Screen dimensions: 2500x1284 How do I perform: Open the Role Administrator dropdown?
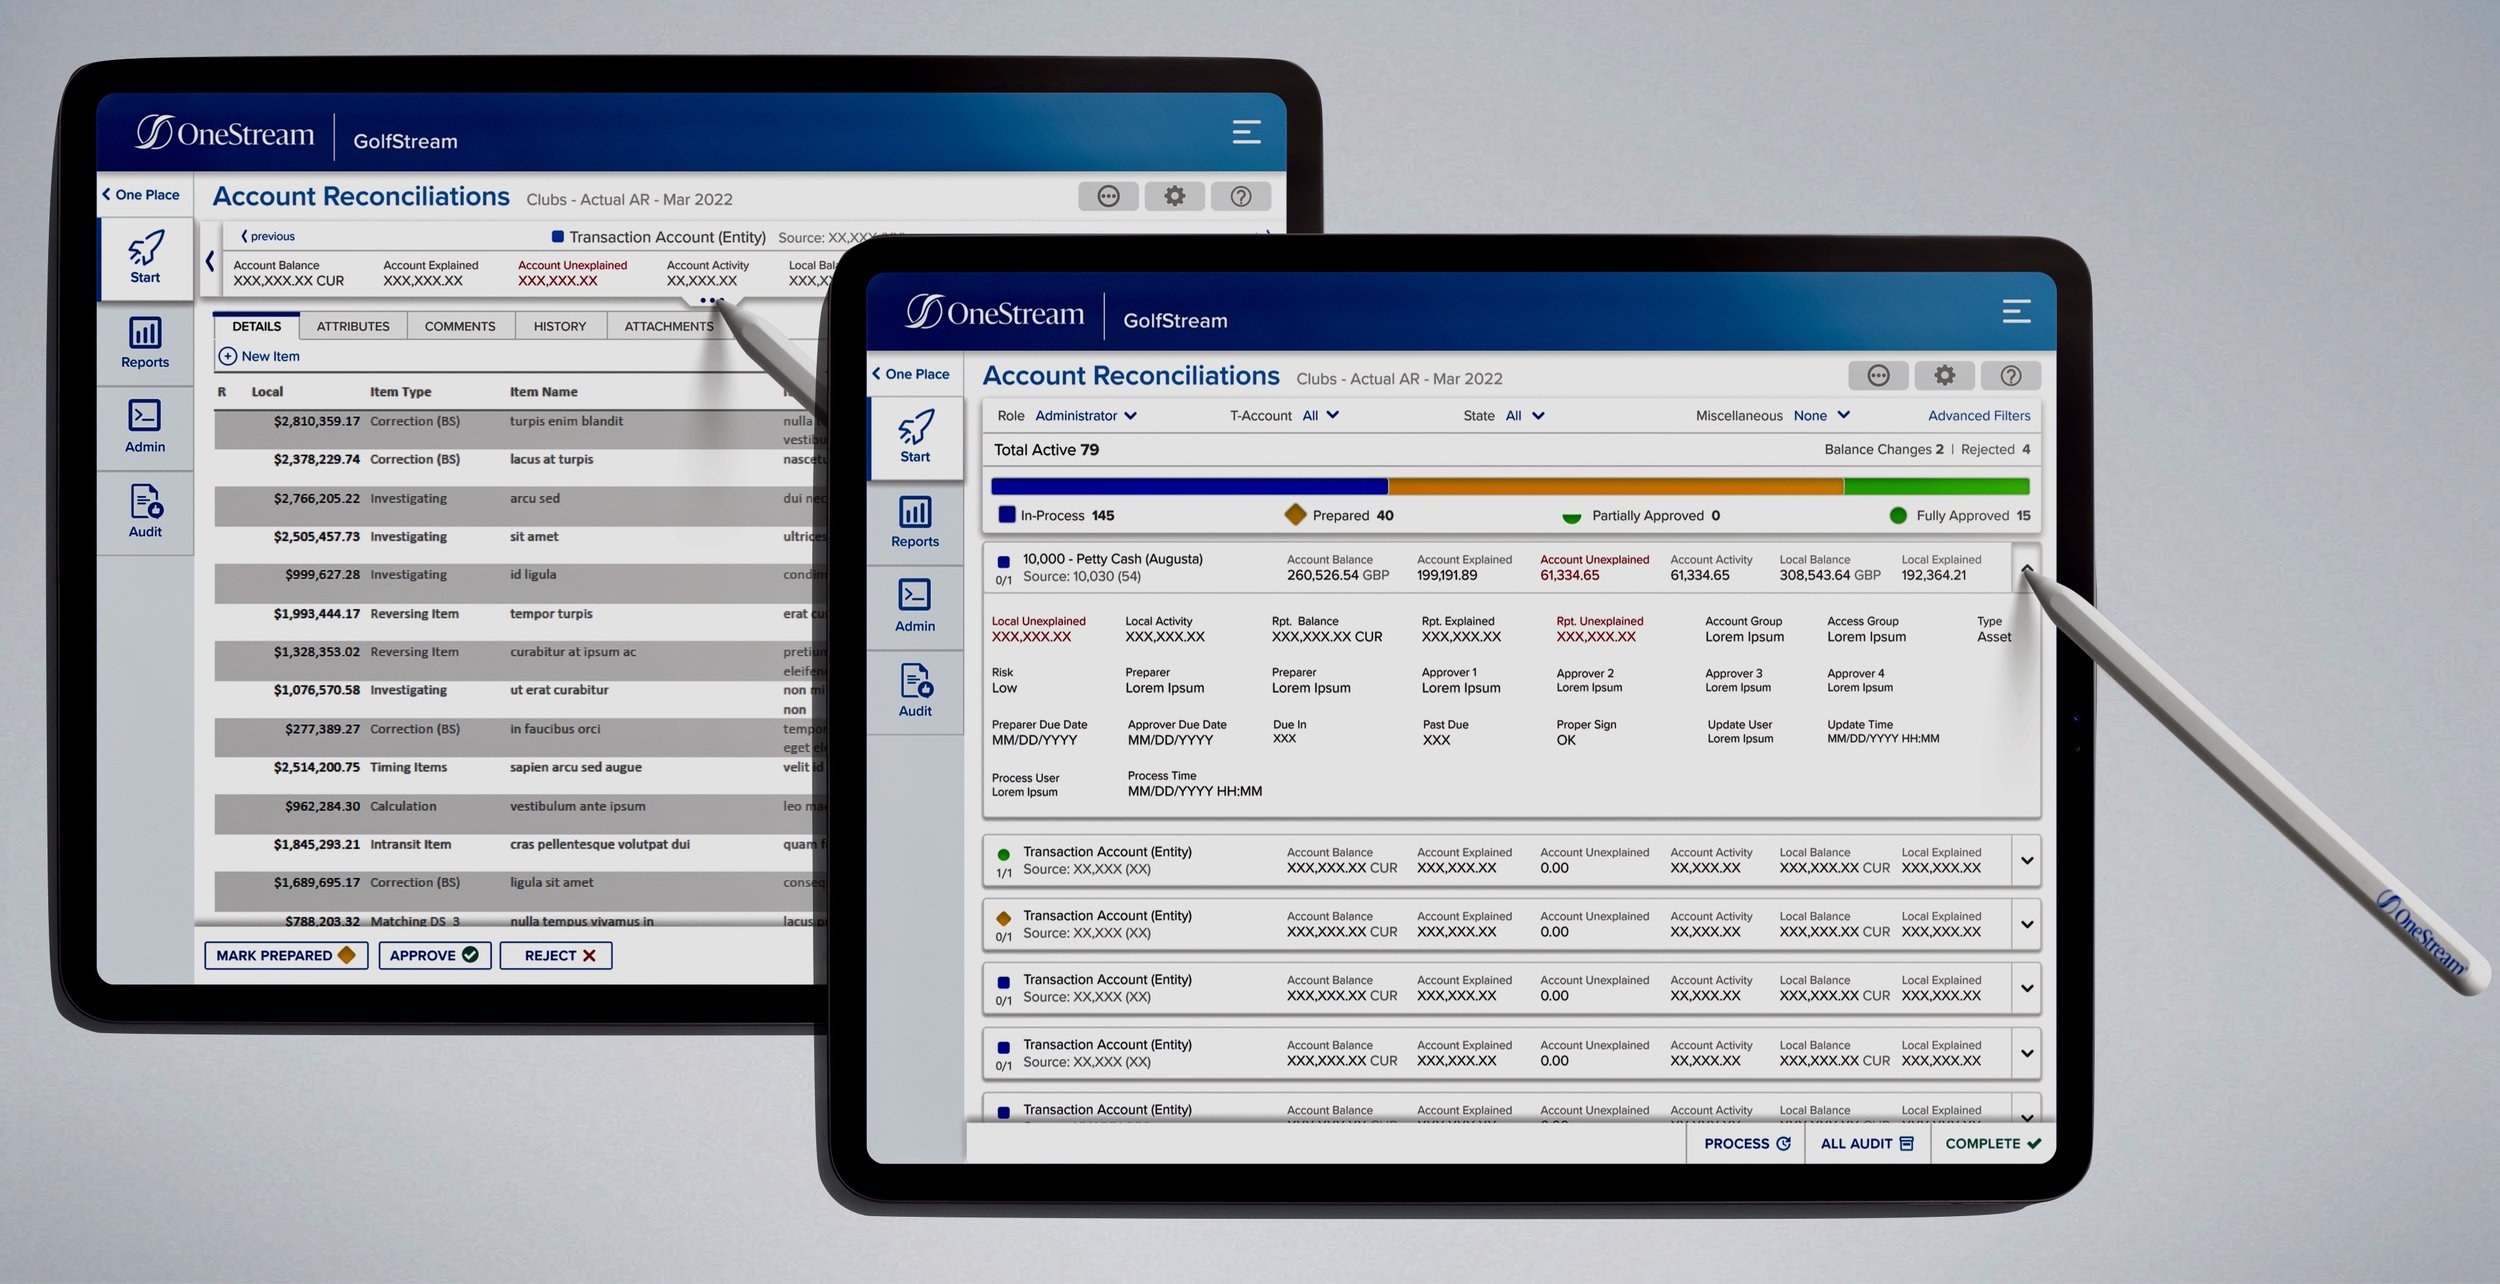(x=1085, y=416)
